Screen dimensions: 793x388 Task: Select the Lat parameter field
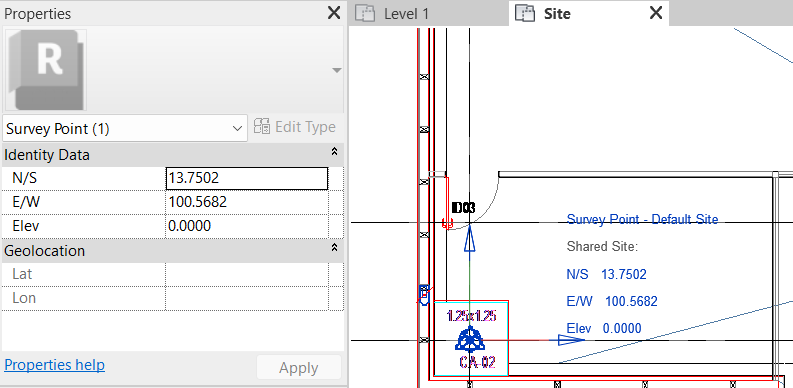(247, 274)
